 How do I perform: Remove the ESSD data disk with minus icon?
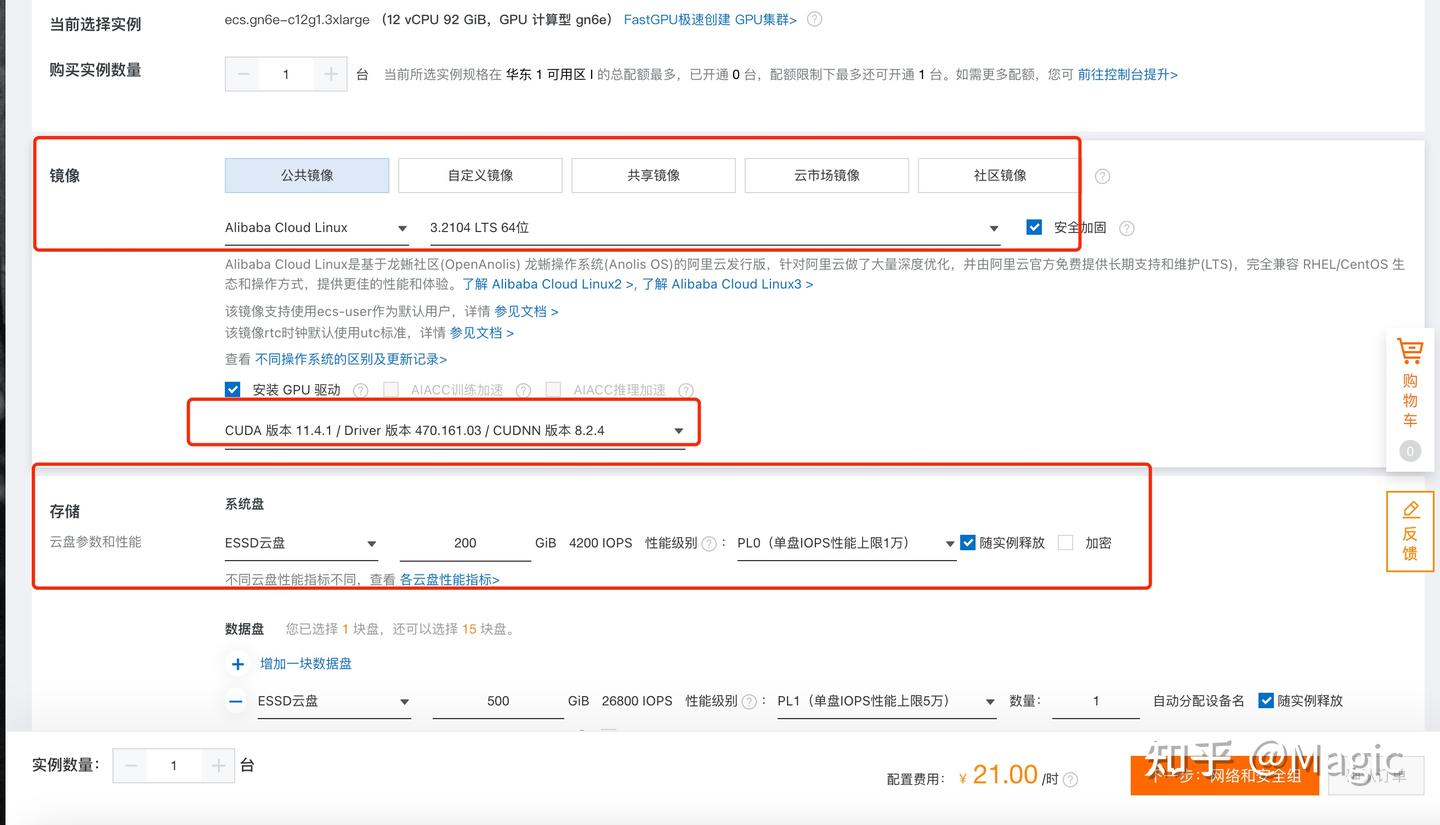tap(235, 701)
